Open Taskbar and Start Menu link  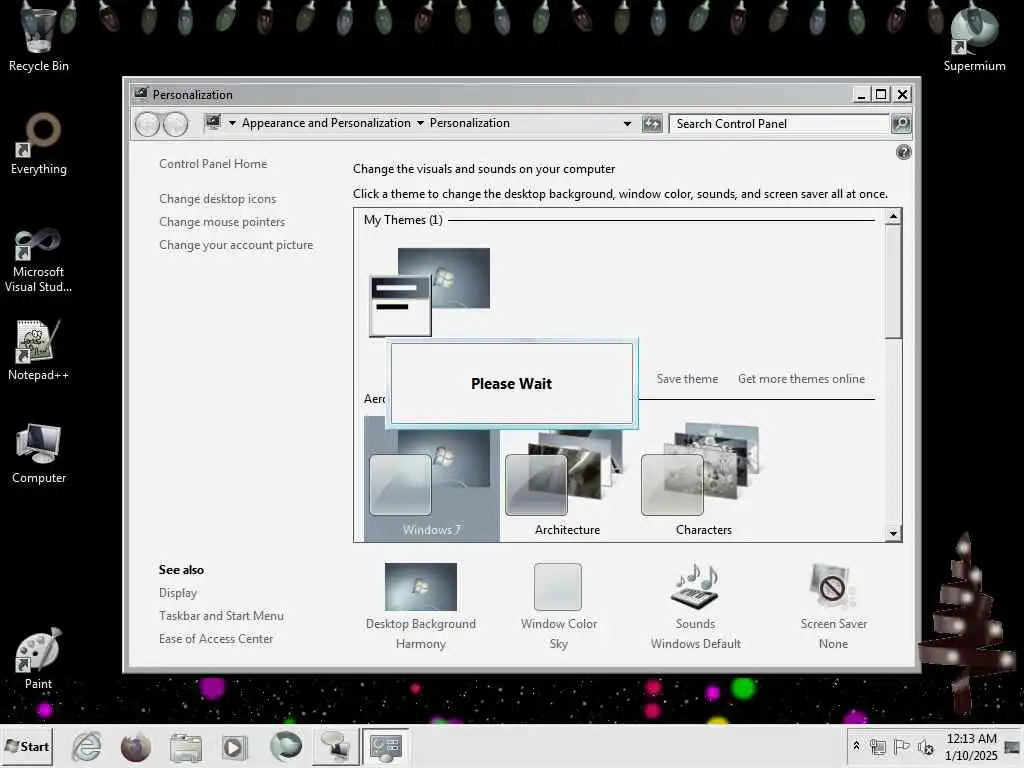221,616
